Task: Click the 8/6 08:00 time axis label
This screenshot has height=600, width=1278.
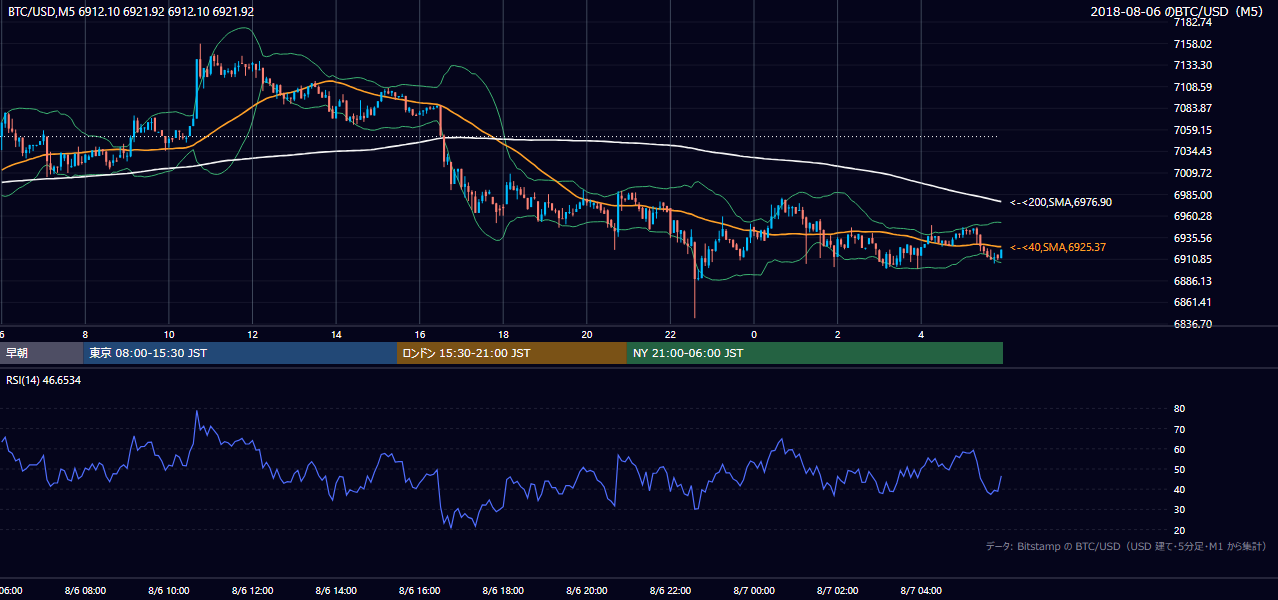Action: pos(85,591)
